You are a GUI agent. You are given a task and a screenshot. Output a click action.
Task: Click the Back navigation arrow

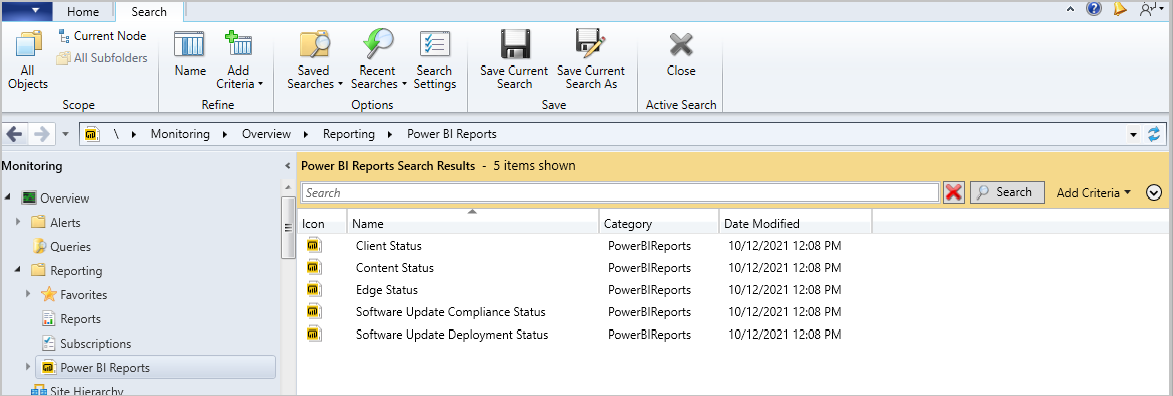(14, 134)
